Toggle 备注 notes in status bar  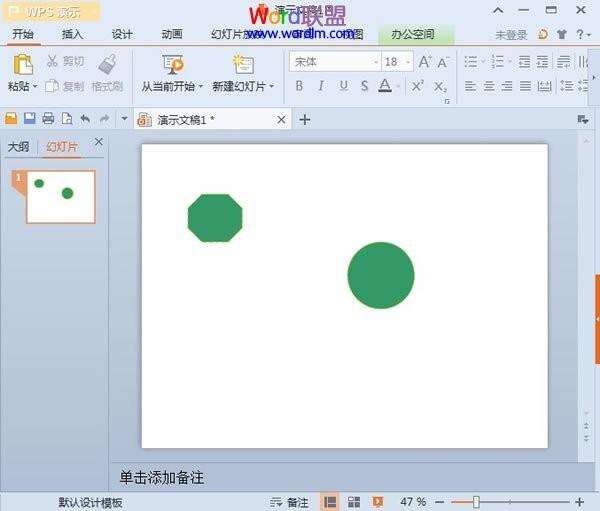click(289, 502)
